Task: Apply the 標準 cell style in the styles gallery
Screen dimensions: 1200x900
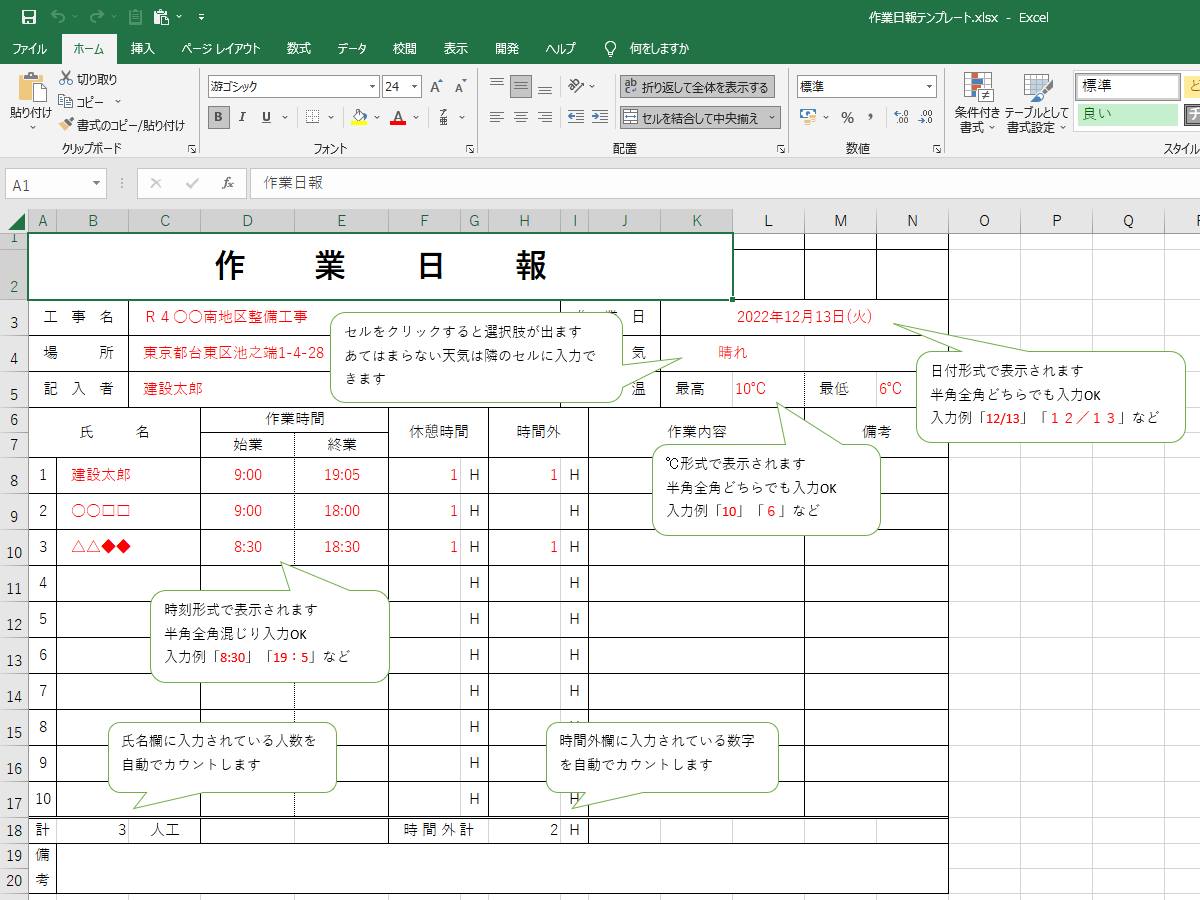Action: coord(1128,87)
